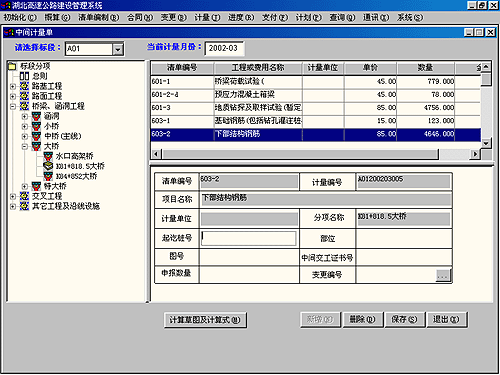The height and width of the screenshot is (375, 500).
Task: Click the icon beside K84+852大桥
Action: pos(48,176)
